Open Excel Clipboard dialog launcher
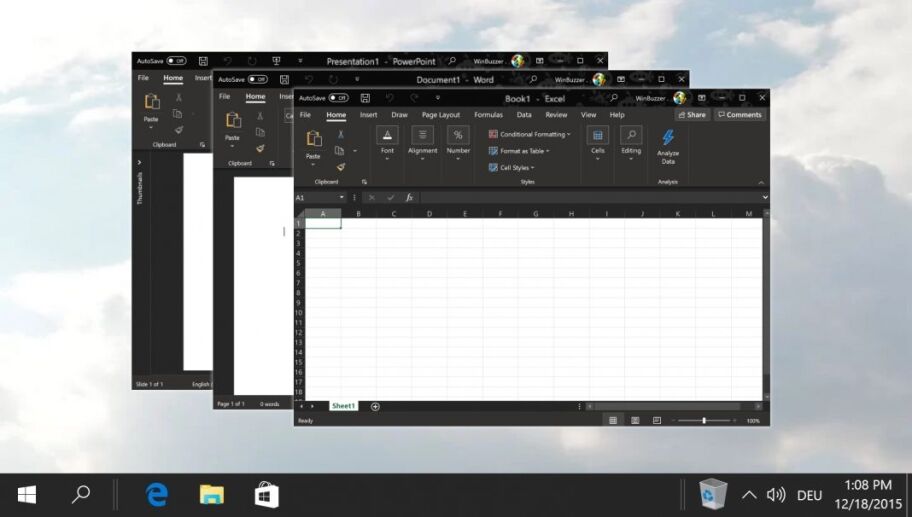 pyautogui.click(x=364, y=182)
